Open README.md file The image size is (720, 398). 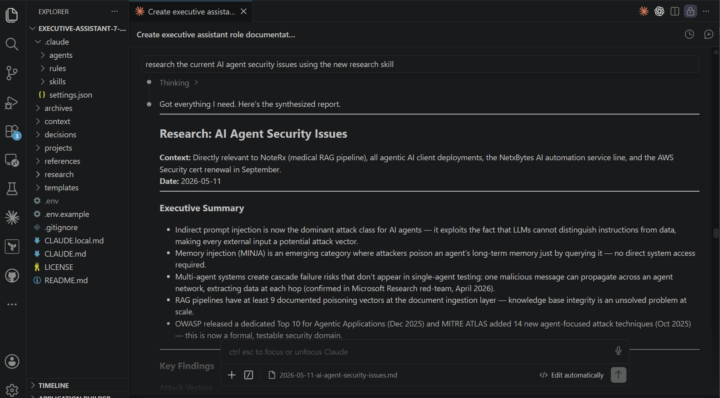[77, 280]
